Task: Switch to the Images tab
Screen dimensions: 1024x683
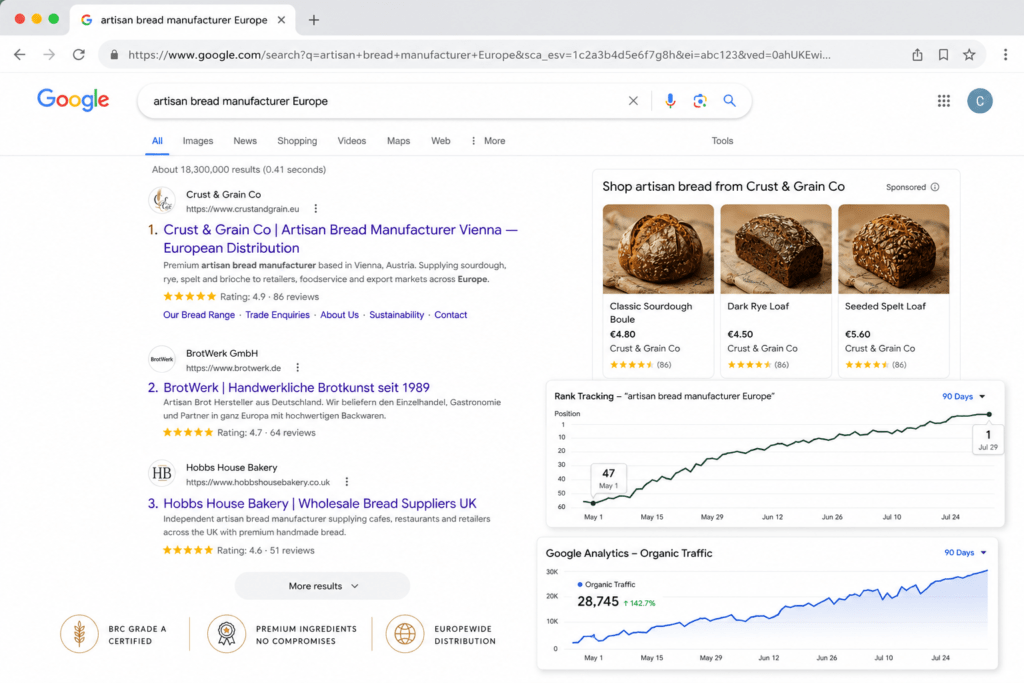Action: [x=198, y=141]
